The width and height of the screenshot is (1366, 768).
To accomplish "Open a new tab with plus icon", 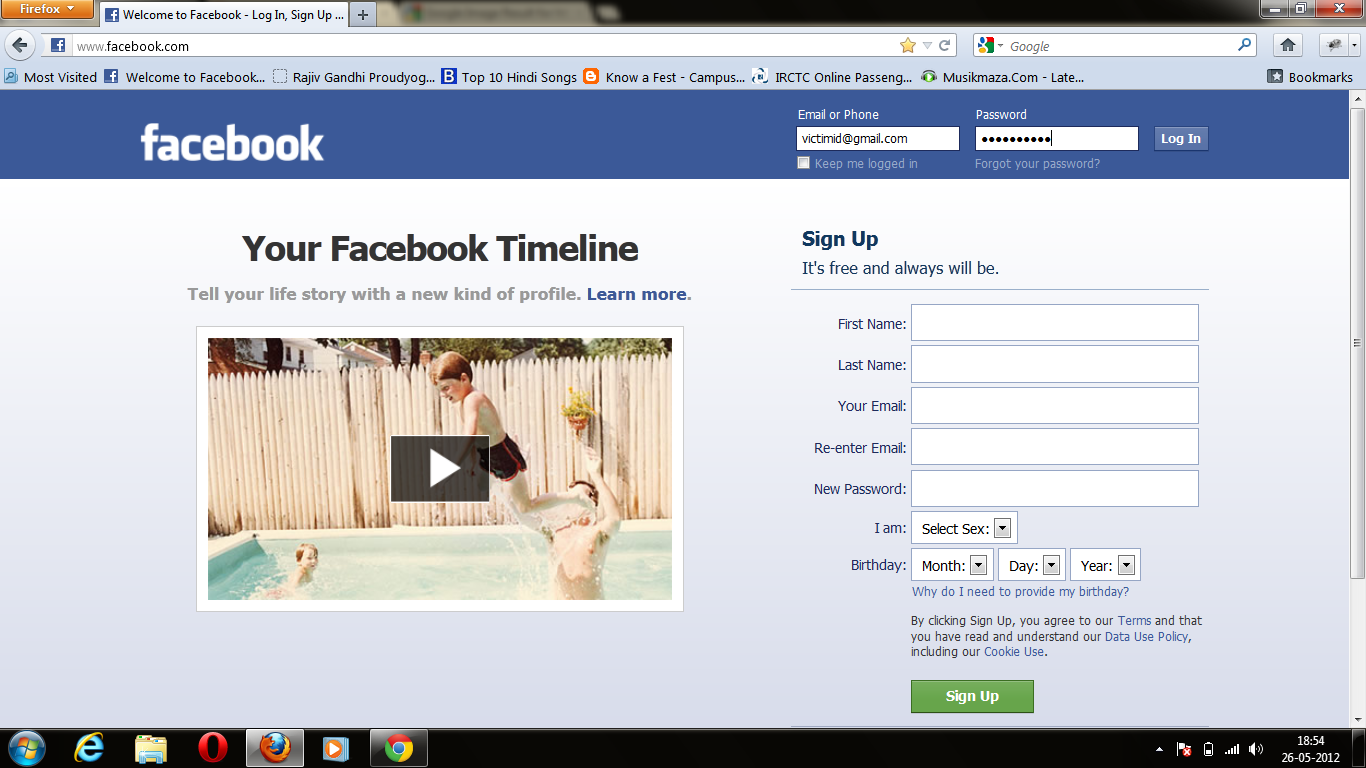I will tap(363, 15).
